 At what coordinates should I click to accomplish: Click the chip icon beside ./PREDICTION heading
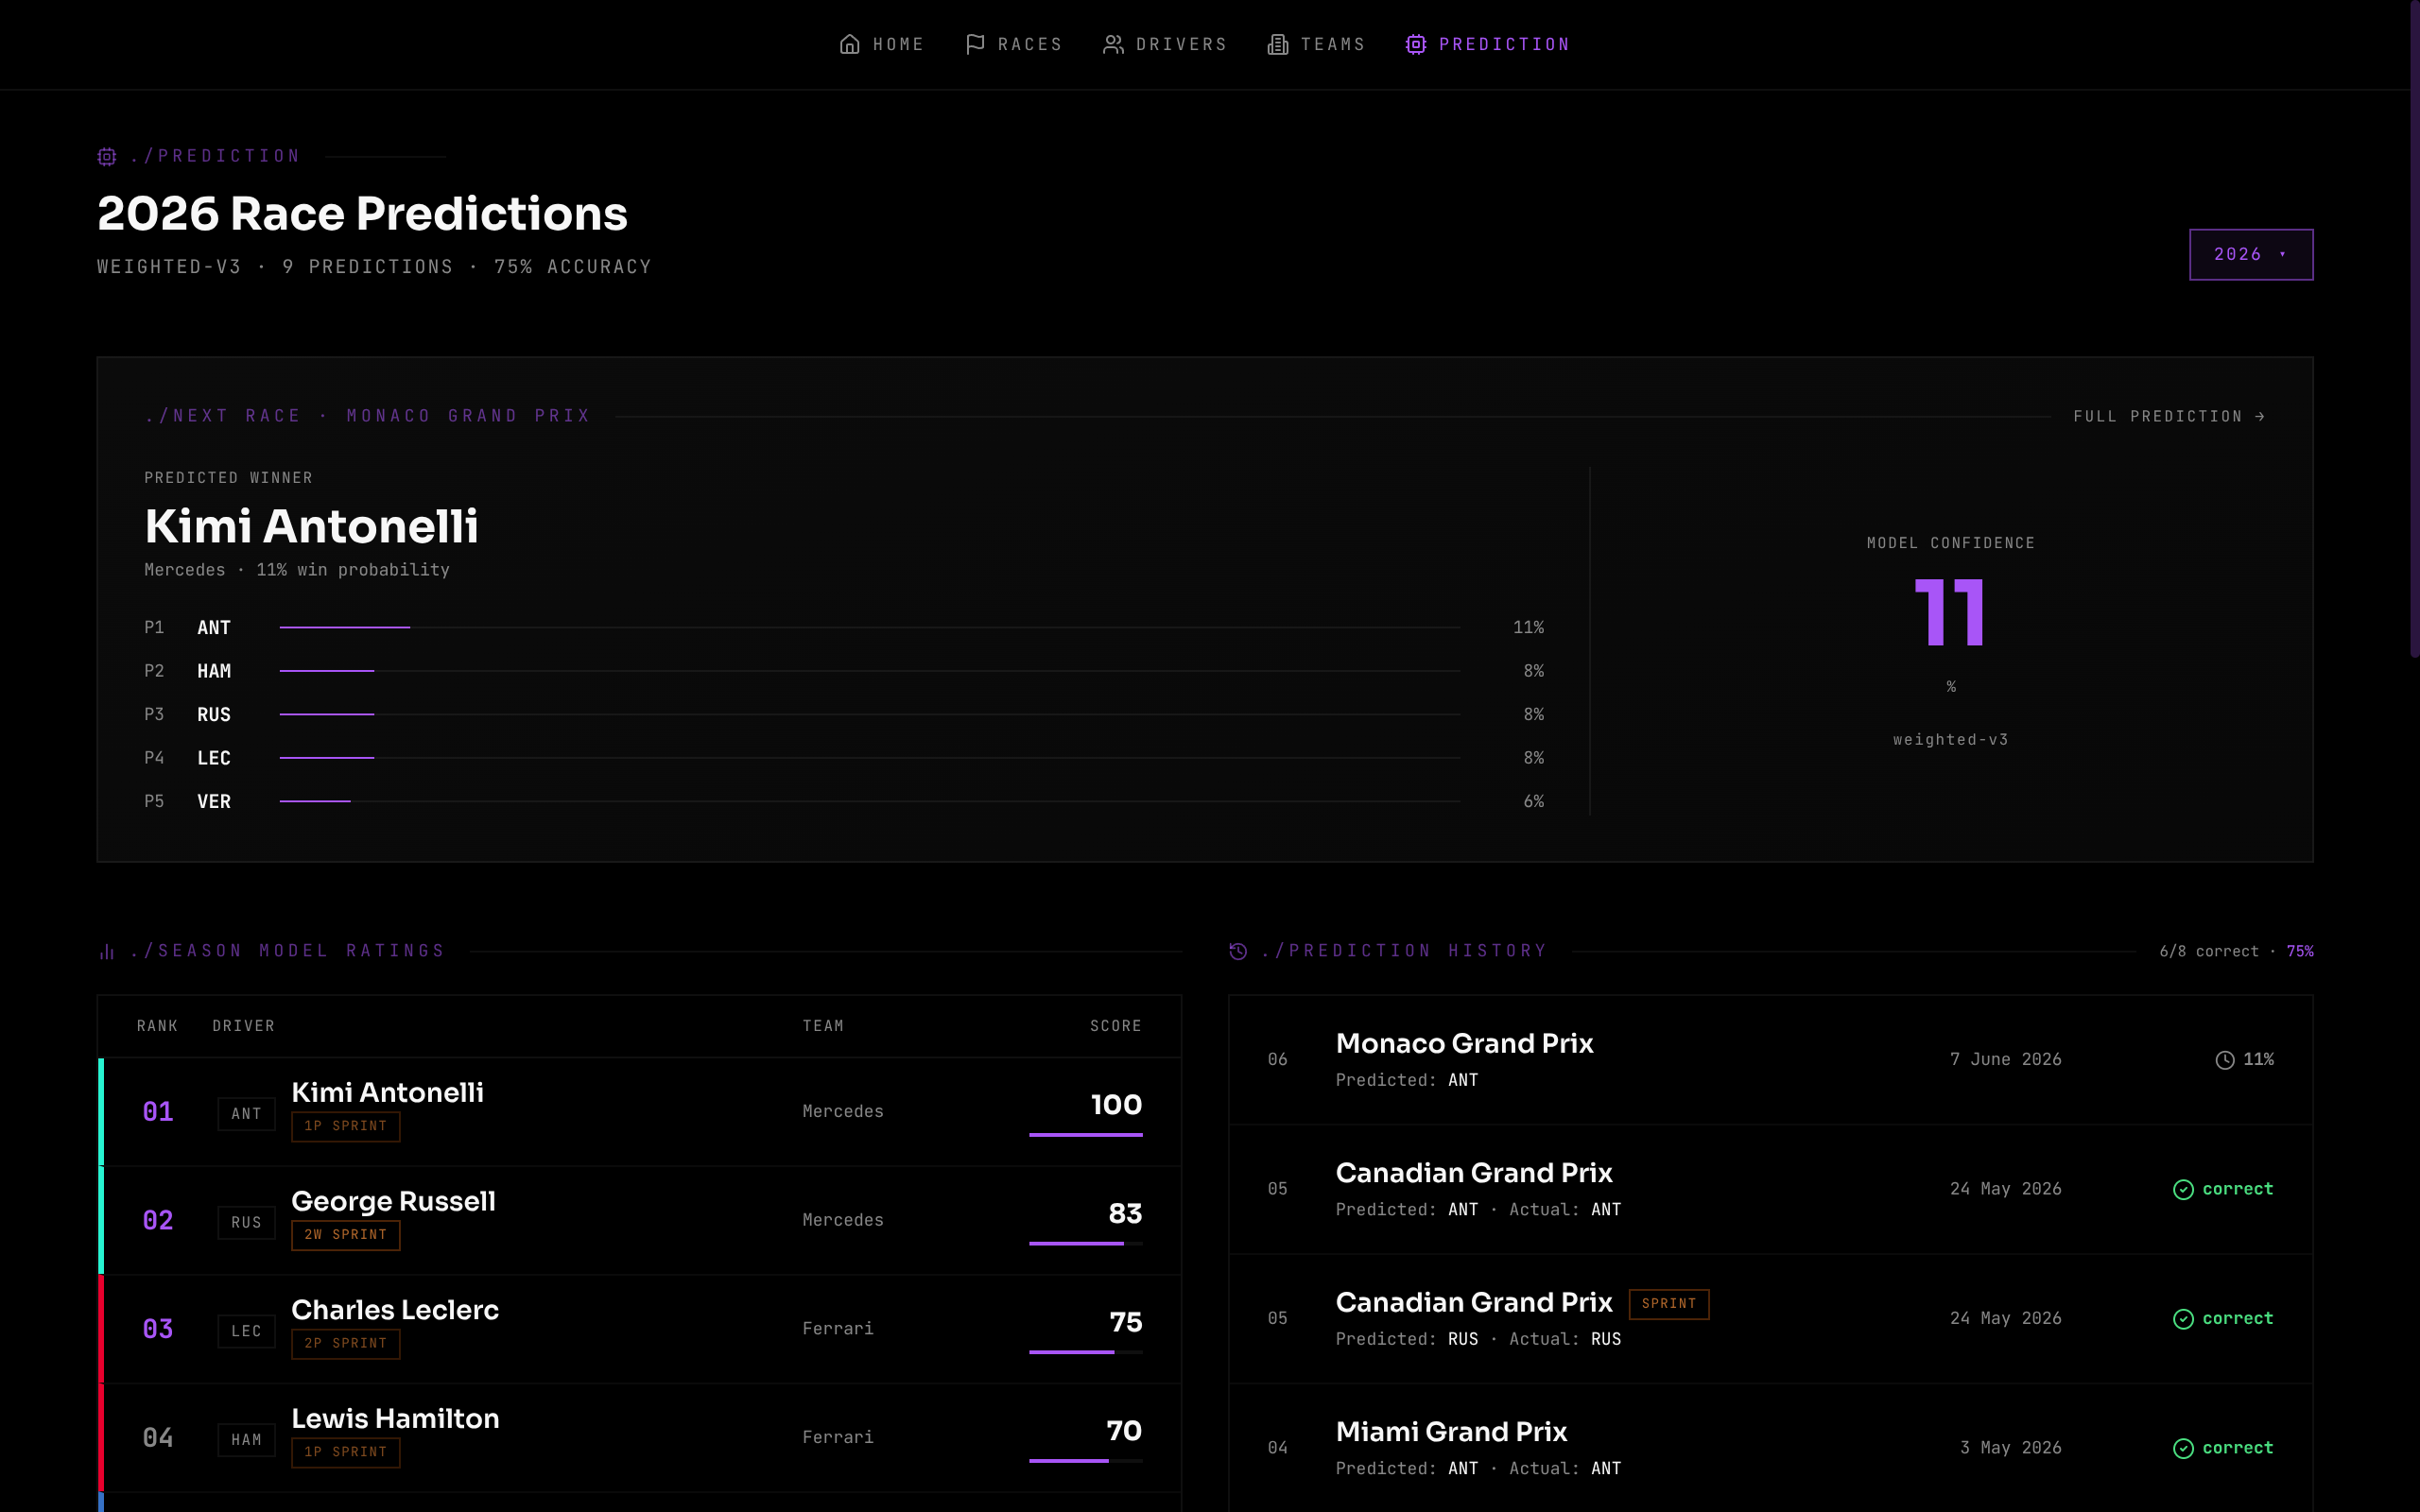coord(107,156)
